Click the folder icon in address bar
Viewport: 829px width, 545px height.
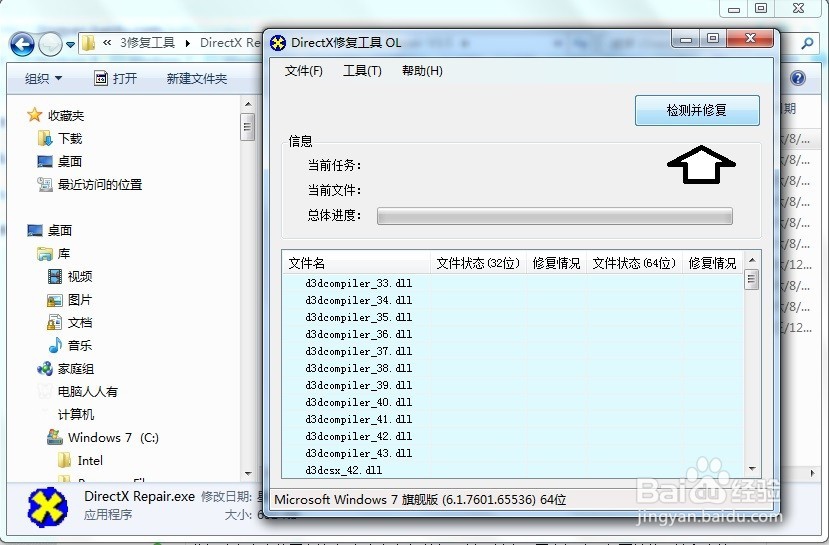click(88, 43)
